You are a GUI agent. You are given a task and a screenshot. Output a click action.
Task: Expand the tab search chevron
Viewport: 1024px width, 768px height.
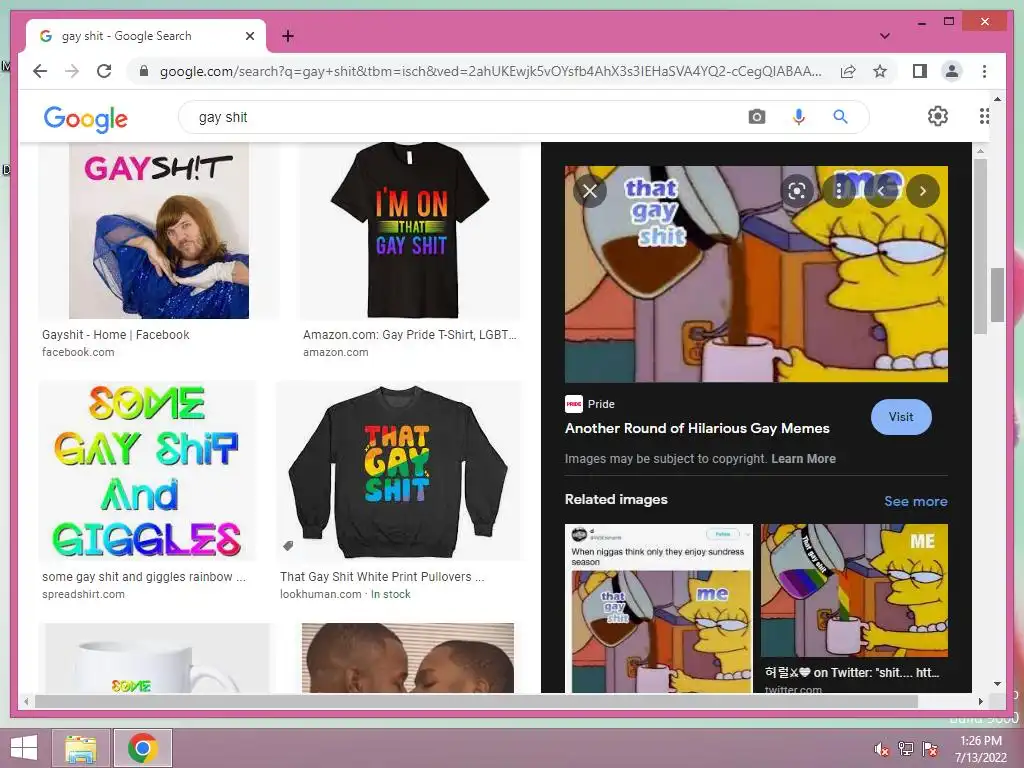click(885, 36)
